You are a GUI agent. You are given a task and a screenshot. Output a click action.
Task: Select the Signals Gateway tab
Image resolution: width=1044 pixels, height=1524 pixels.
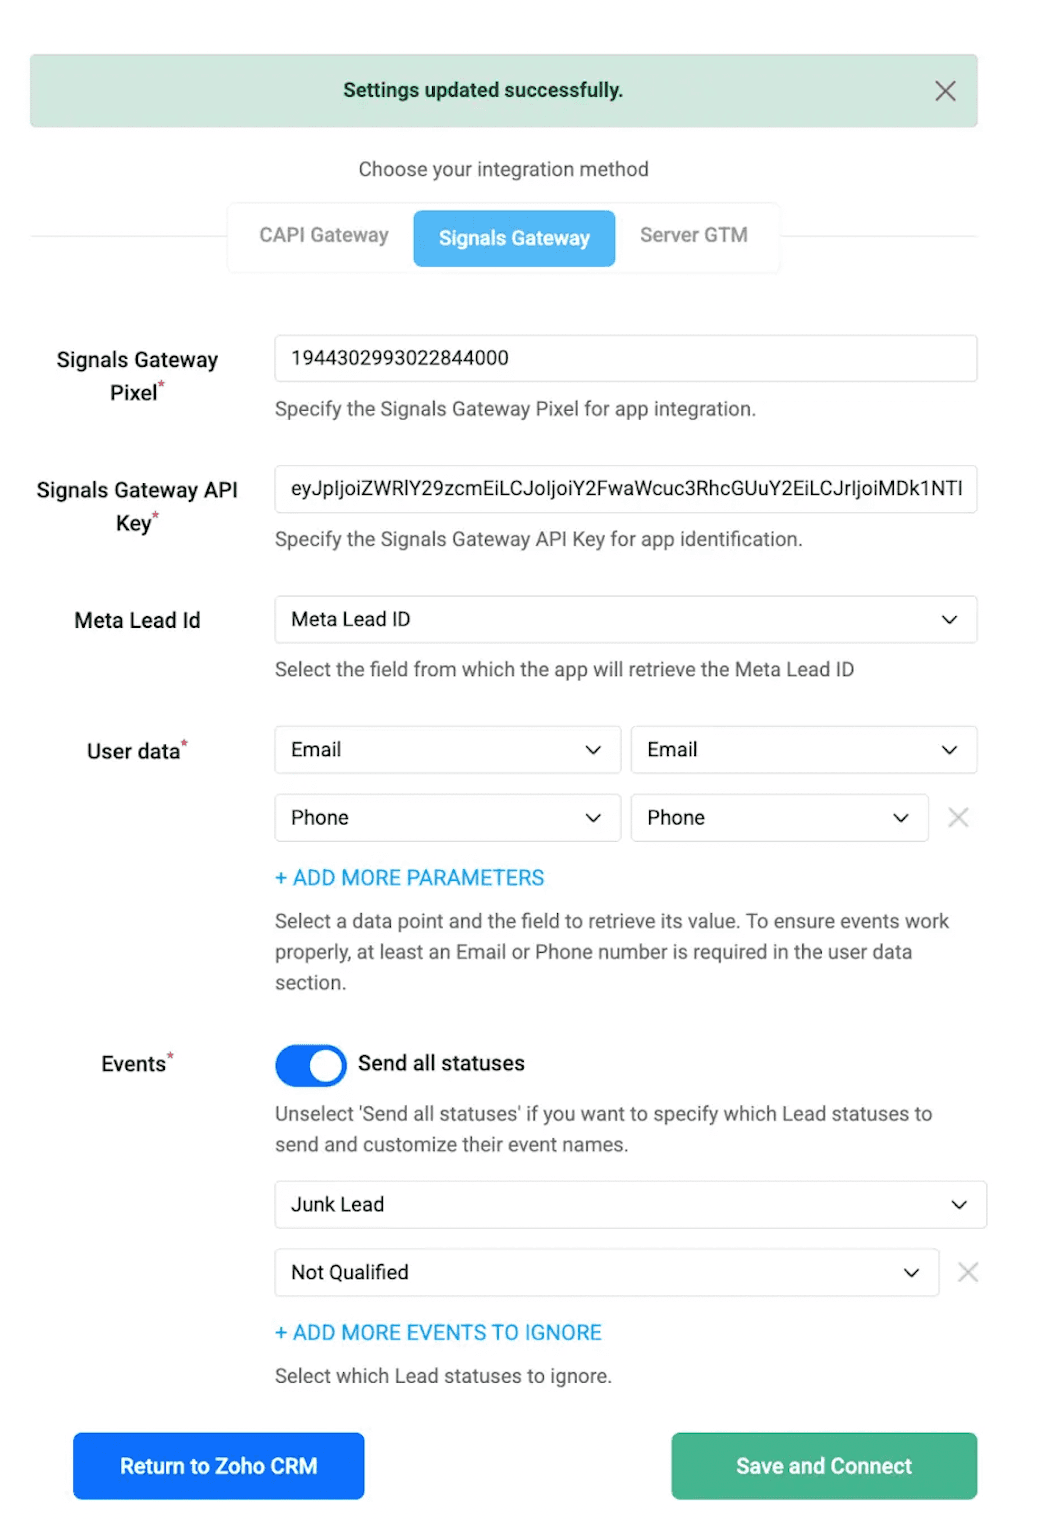pyautogui.click(x=514, y=238)
